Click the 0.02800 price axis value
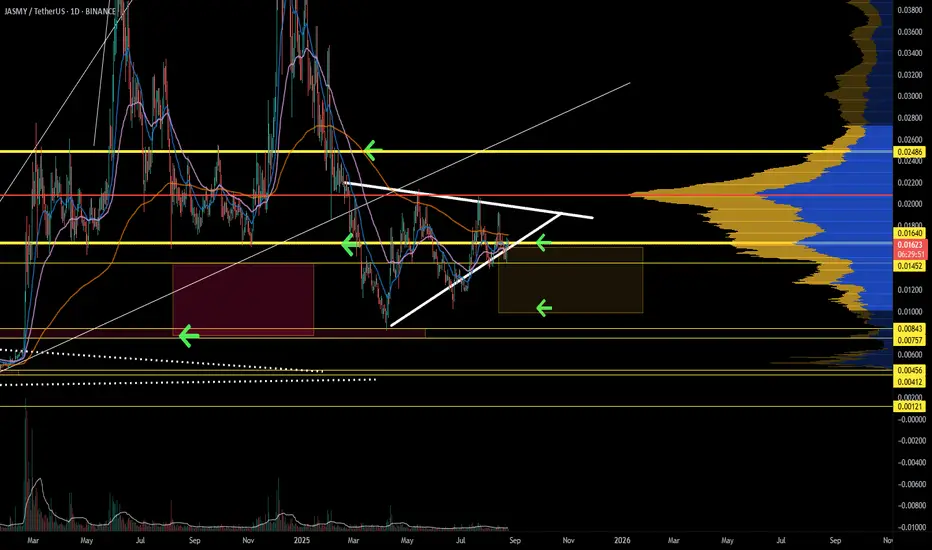 tap(911, 118)
